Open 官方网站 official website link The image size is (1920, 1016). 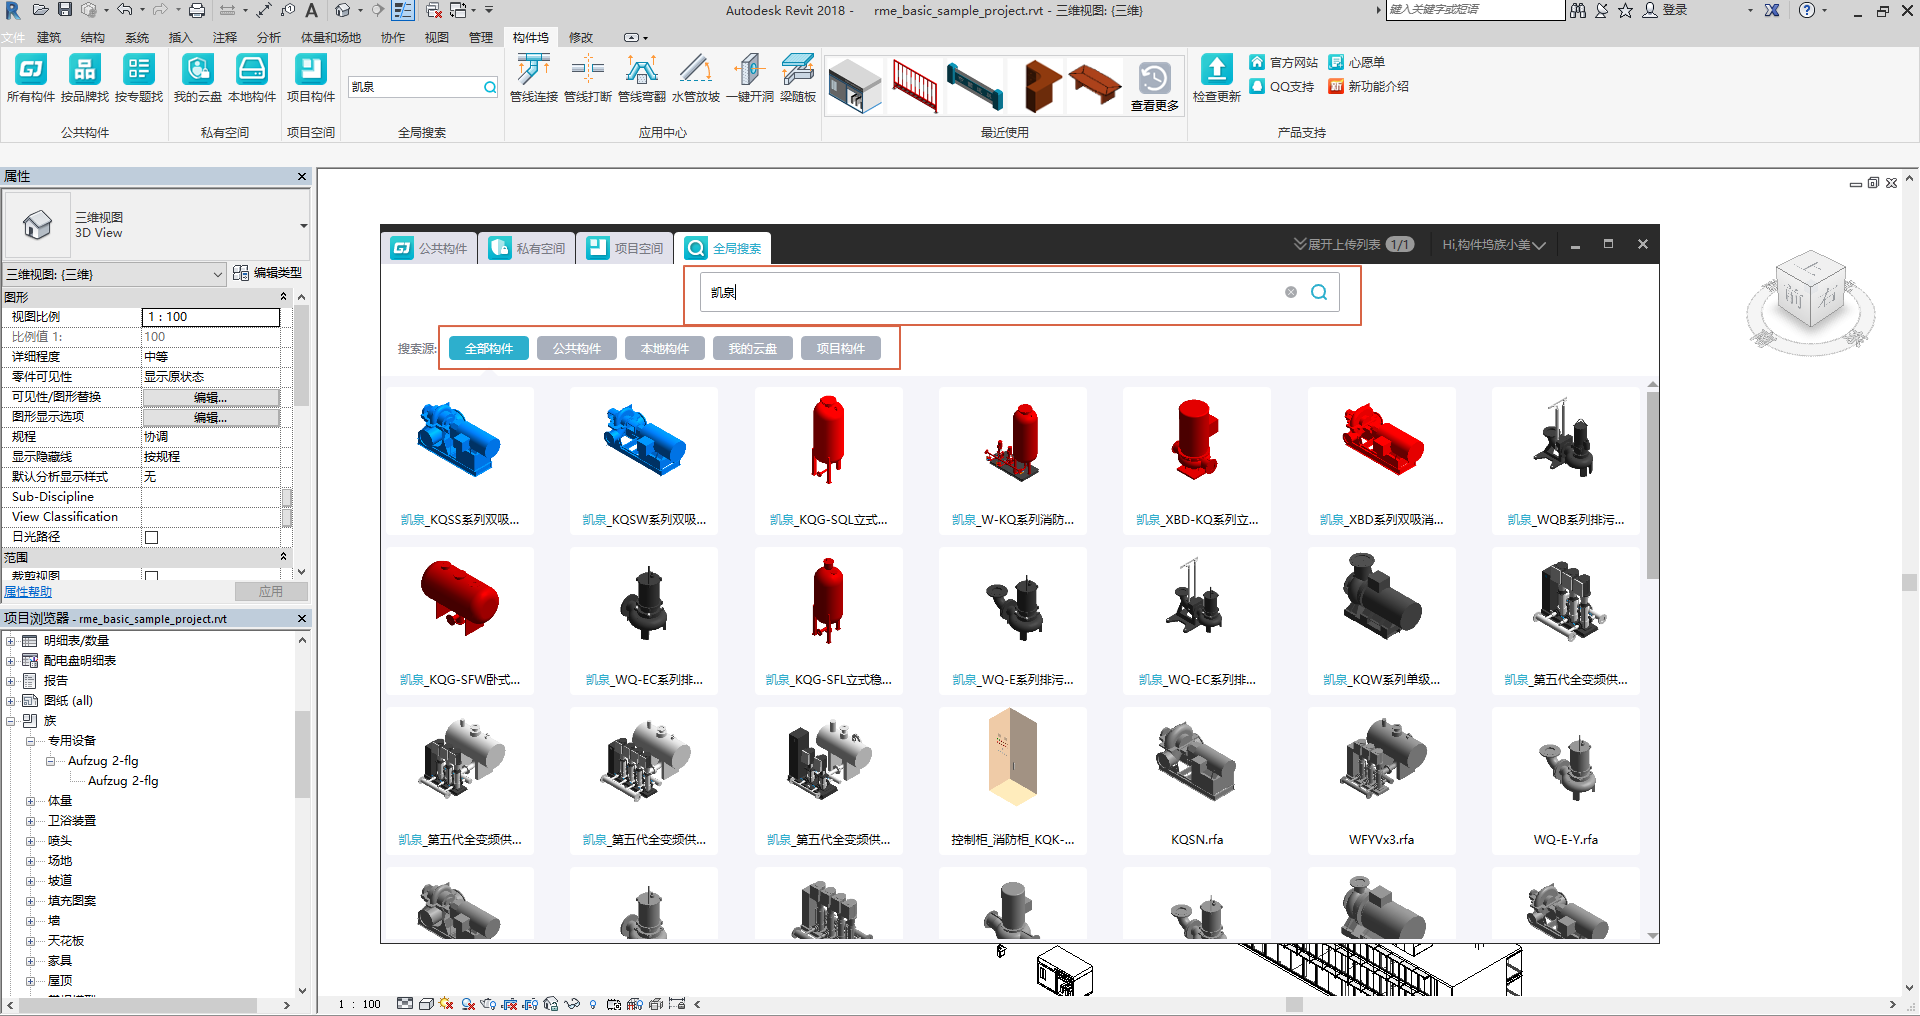point(1284,62)
